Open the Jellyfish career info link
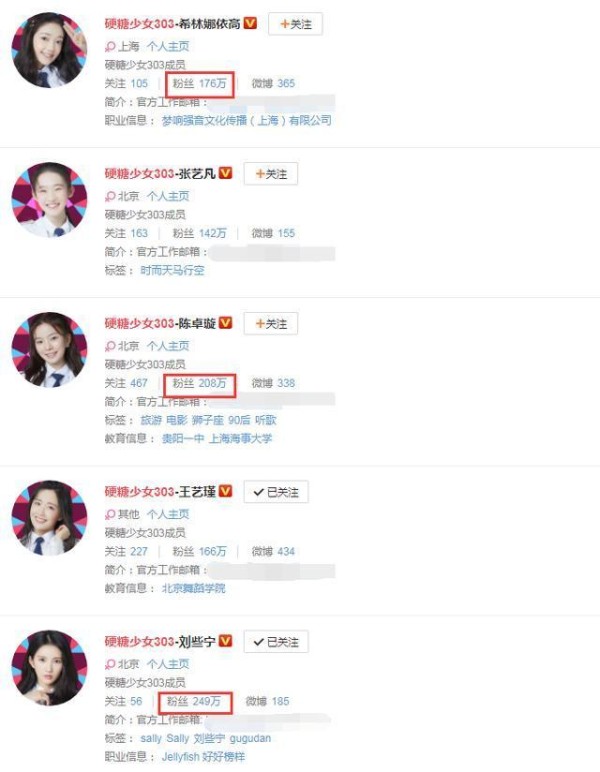 pos(181,757)
